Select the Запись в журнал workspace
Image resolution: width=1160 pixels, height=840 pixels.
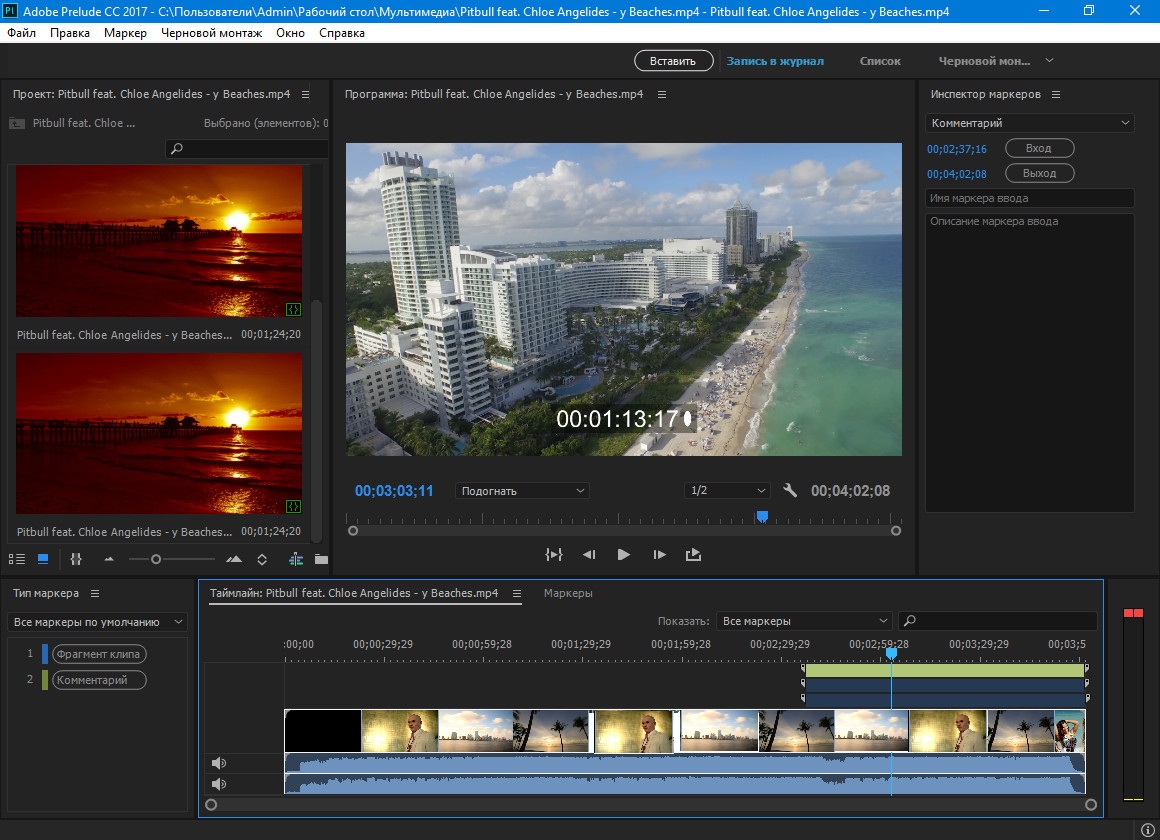[775, 61]
